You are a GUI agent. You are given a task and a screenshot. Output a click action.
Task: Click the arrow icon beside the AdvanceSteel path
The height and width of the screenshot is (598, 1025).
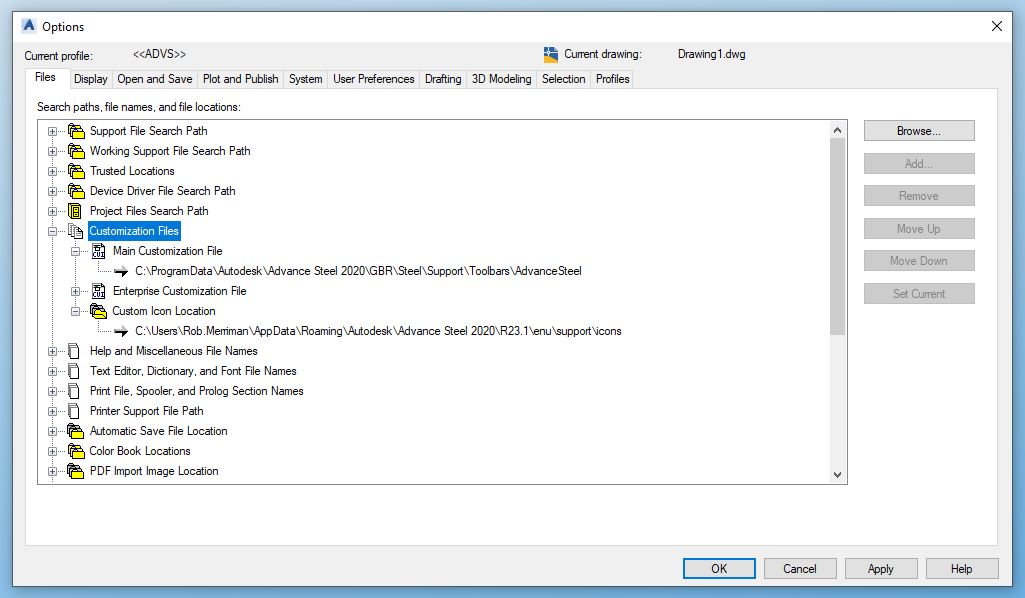[x=121, y=271]
